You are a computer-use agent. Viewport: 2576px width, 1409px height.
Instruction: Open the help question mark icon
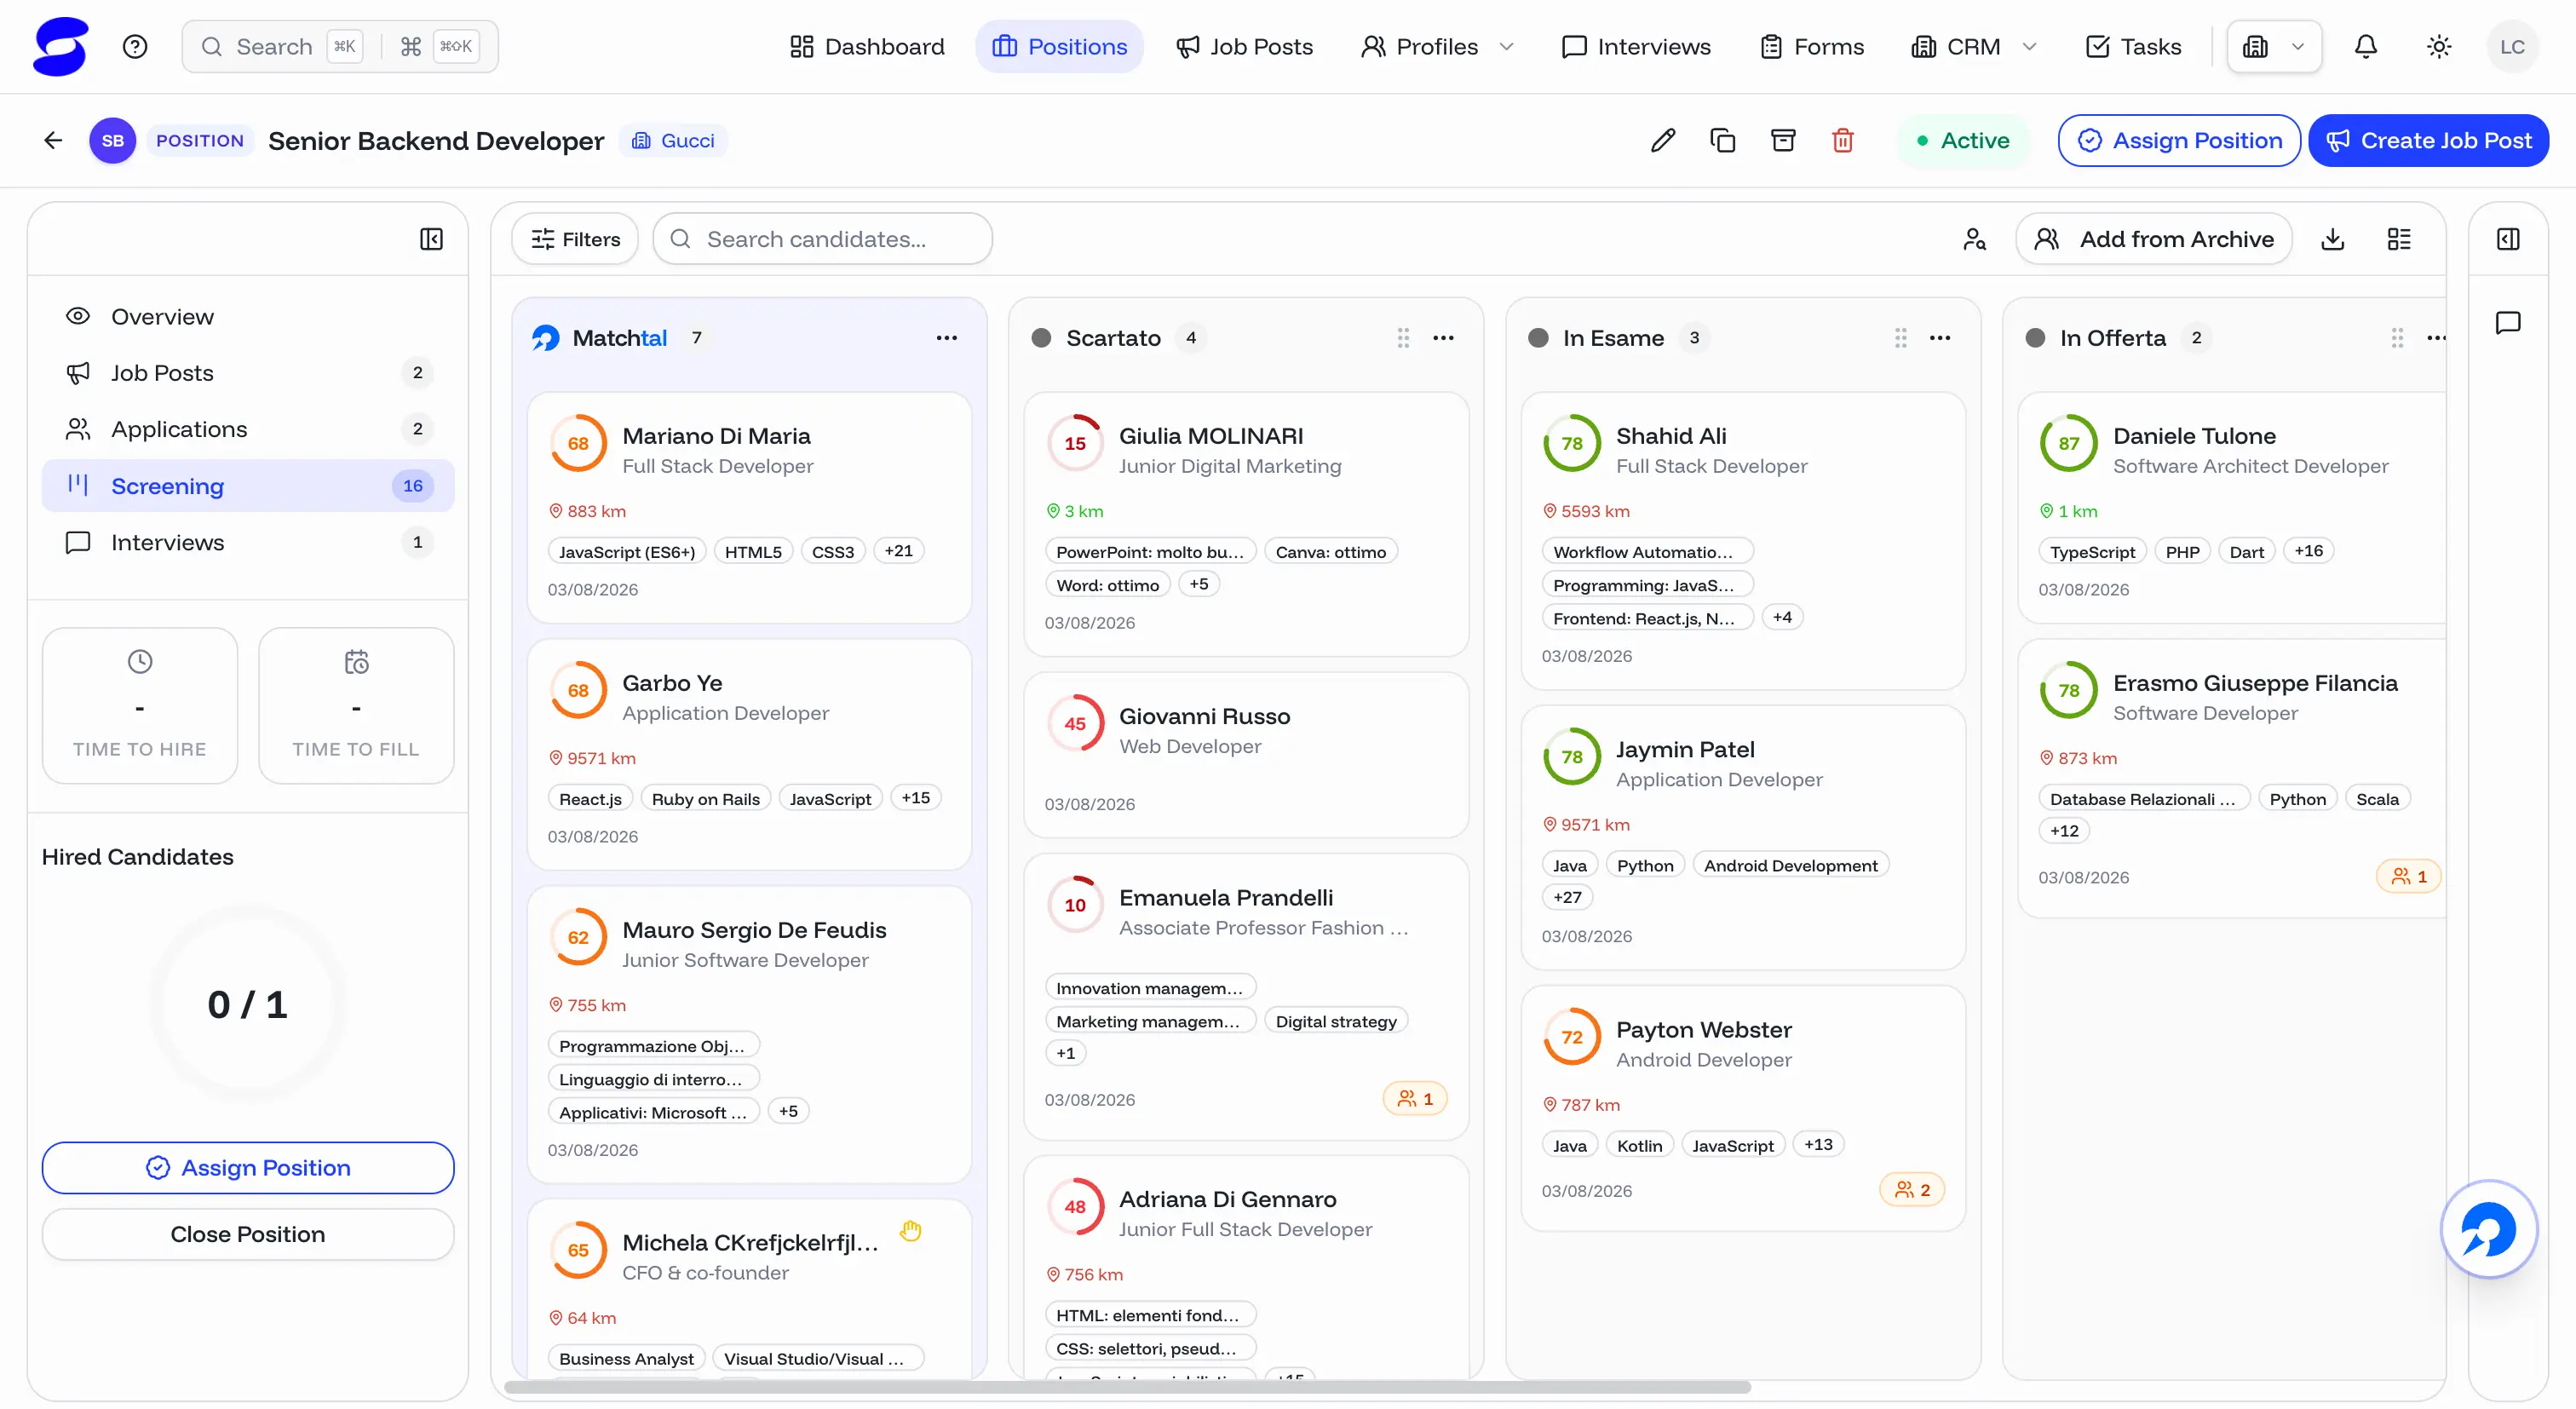click(x=135, y=47)
